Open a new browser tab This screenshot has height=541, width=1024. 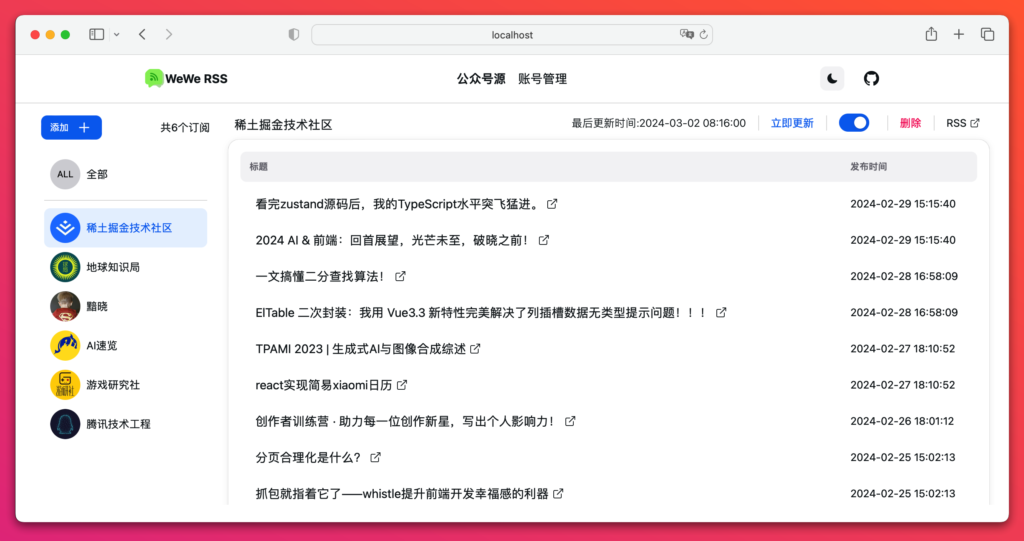click(959, 35)
